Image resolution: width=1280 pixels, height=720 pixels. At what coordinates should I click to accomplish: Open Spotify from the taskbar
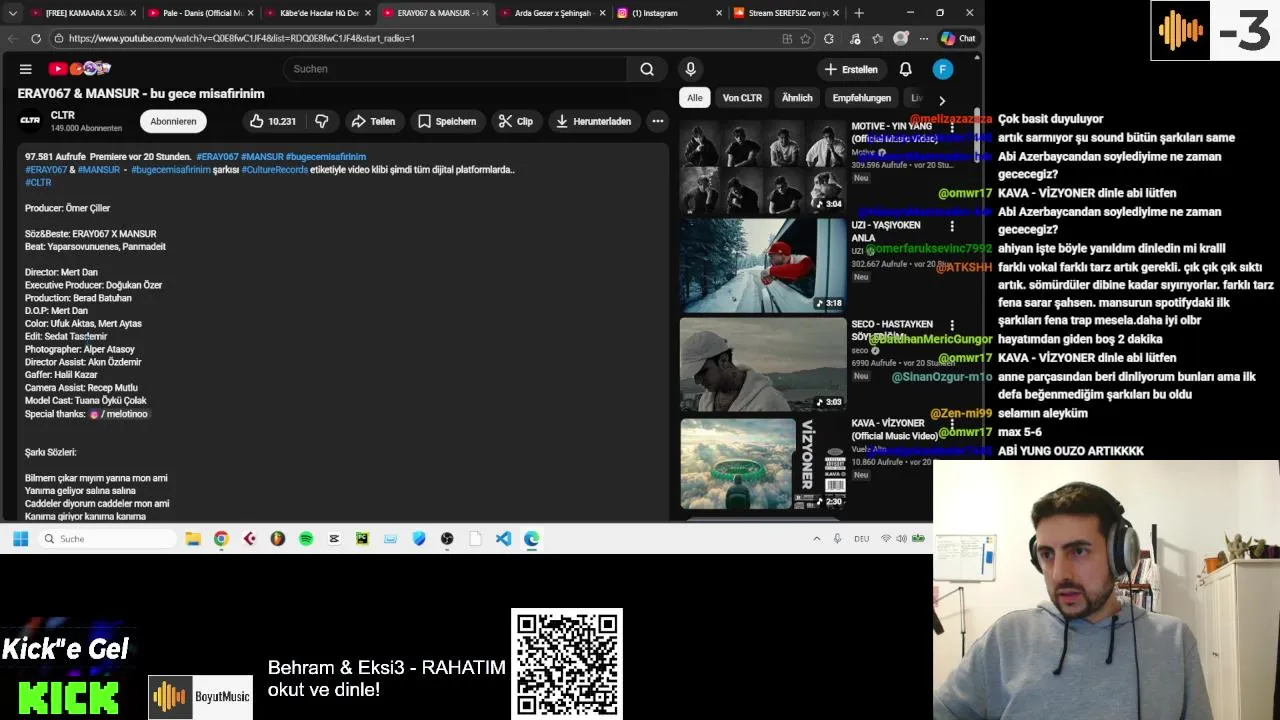point(306,538)
